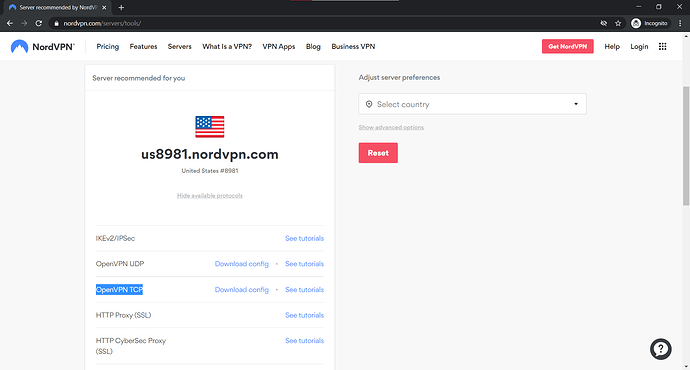Click the page vertical scrollbar thumb

[686, 146]
